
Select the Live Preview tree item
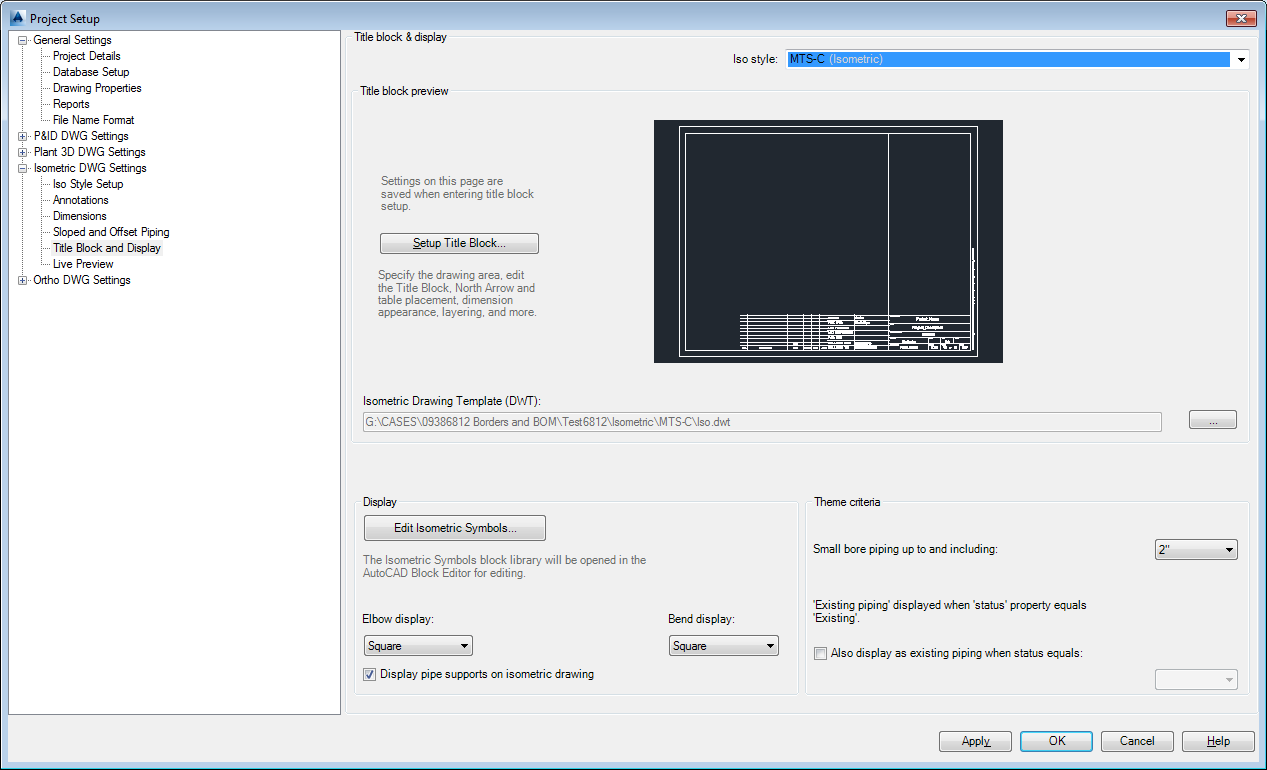click(x=81, y=263)
